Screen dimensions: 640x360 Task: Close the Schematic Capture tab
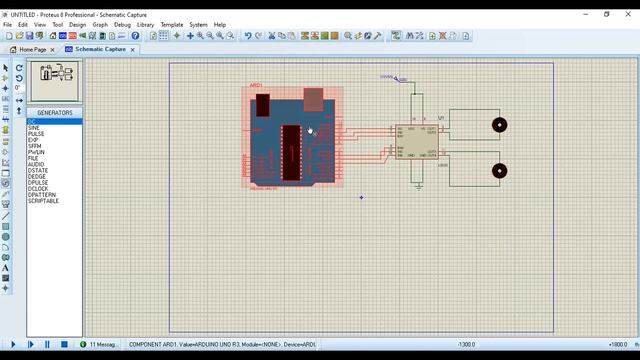coord(133,50)
